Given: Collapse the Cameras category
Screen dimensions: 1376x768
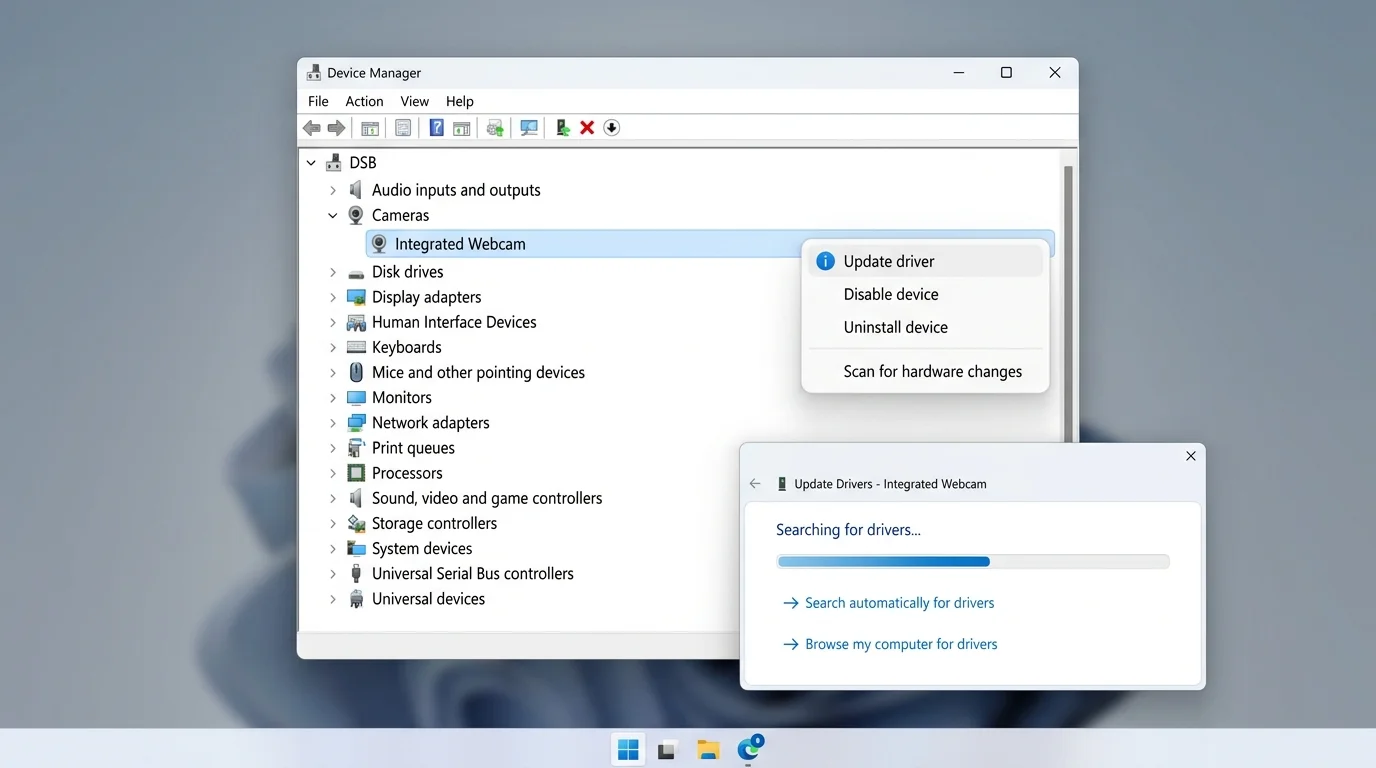Looking at the screenshot, I should pos(333,215).
